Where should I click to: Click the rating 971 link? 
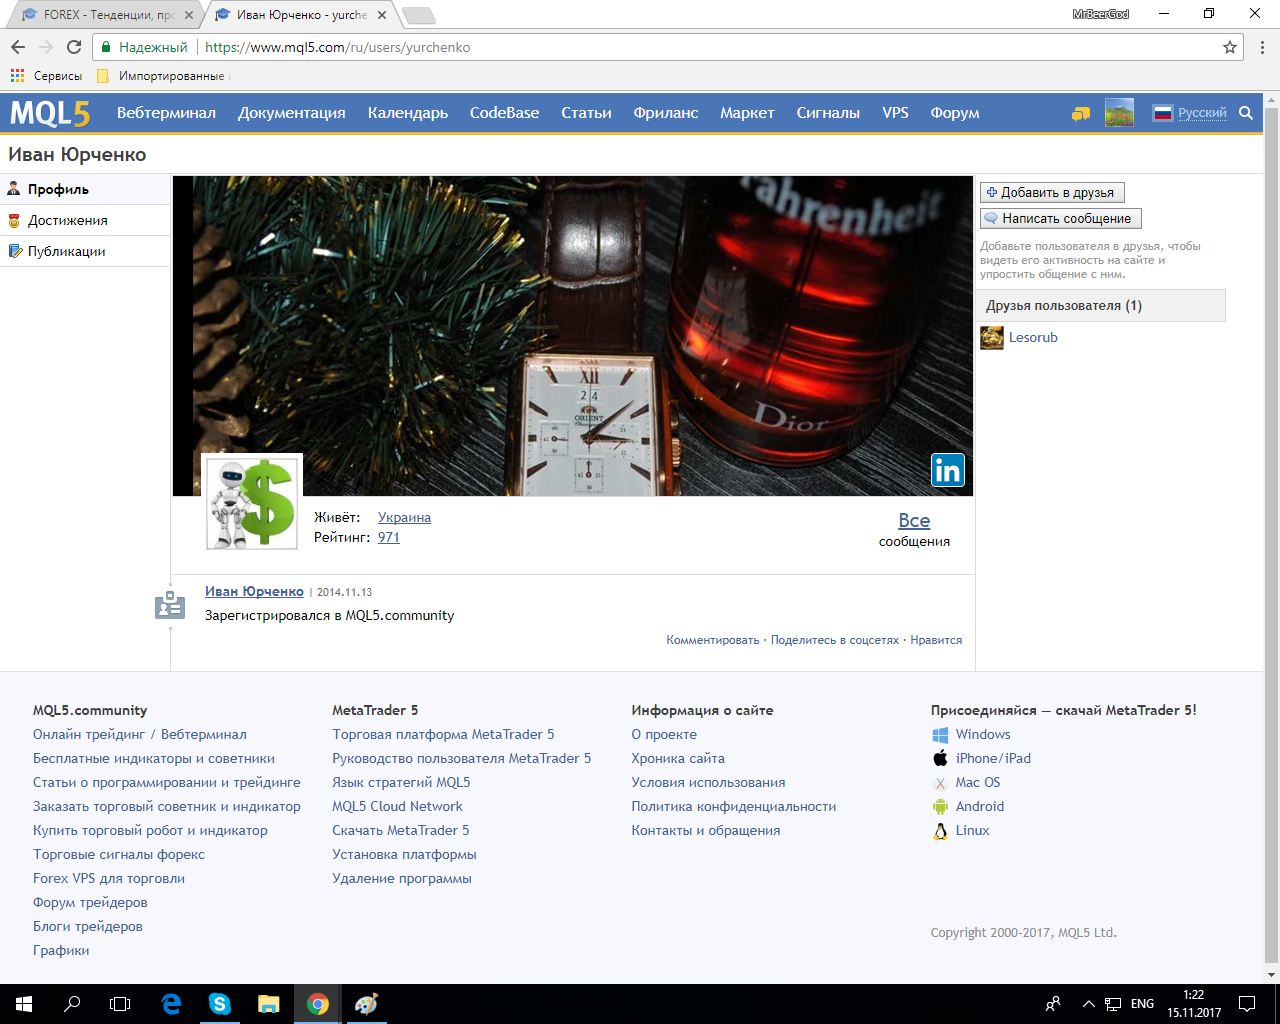(x=389, y=537)
